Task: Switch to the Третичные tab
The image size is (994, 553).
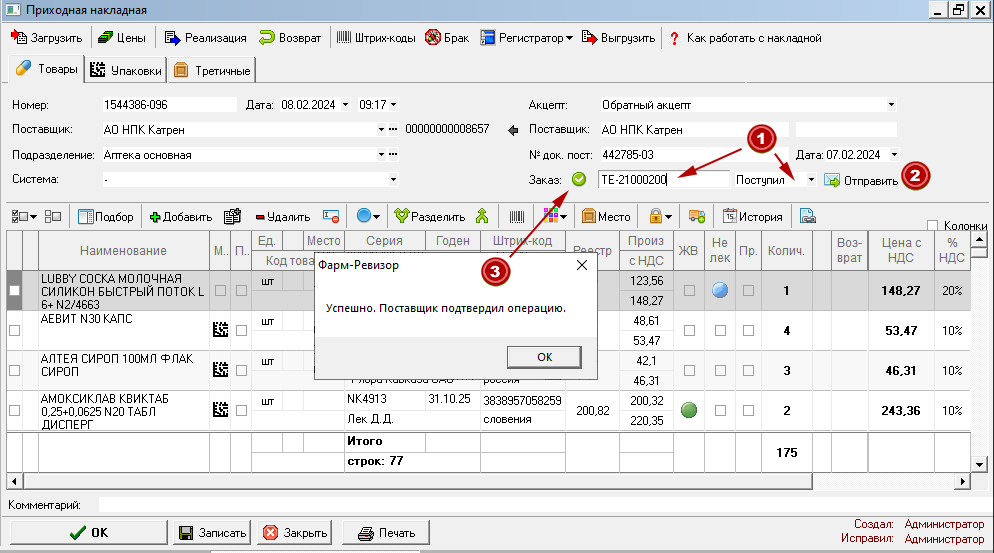Action: pyautogui.click(x=212, y=70)
